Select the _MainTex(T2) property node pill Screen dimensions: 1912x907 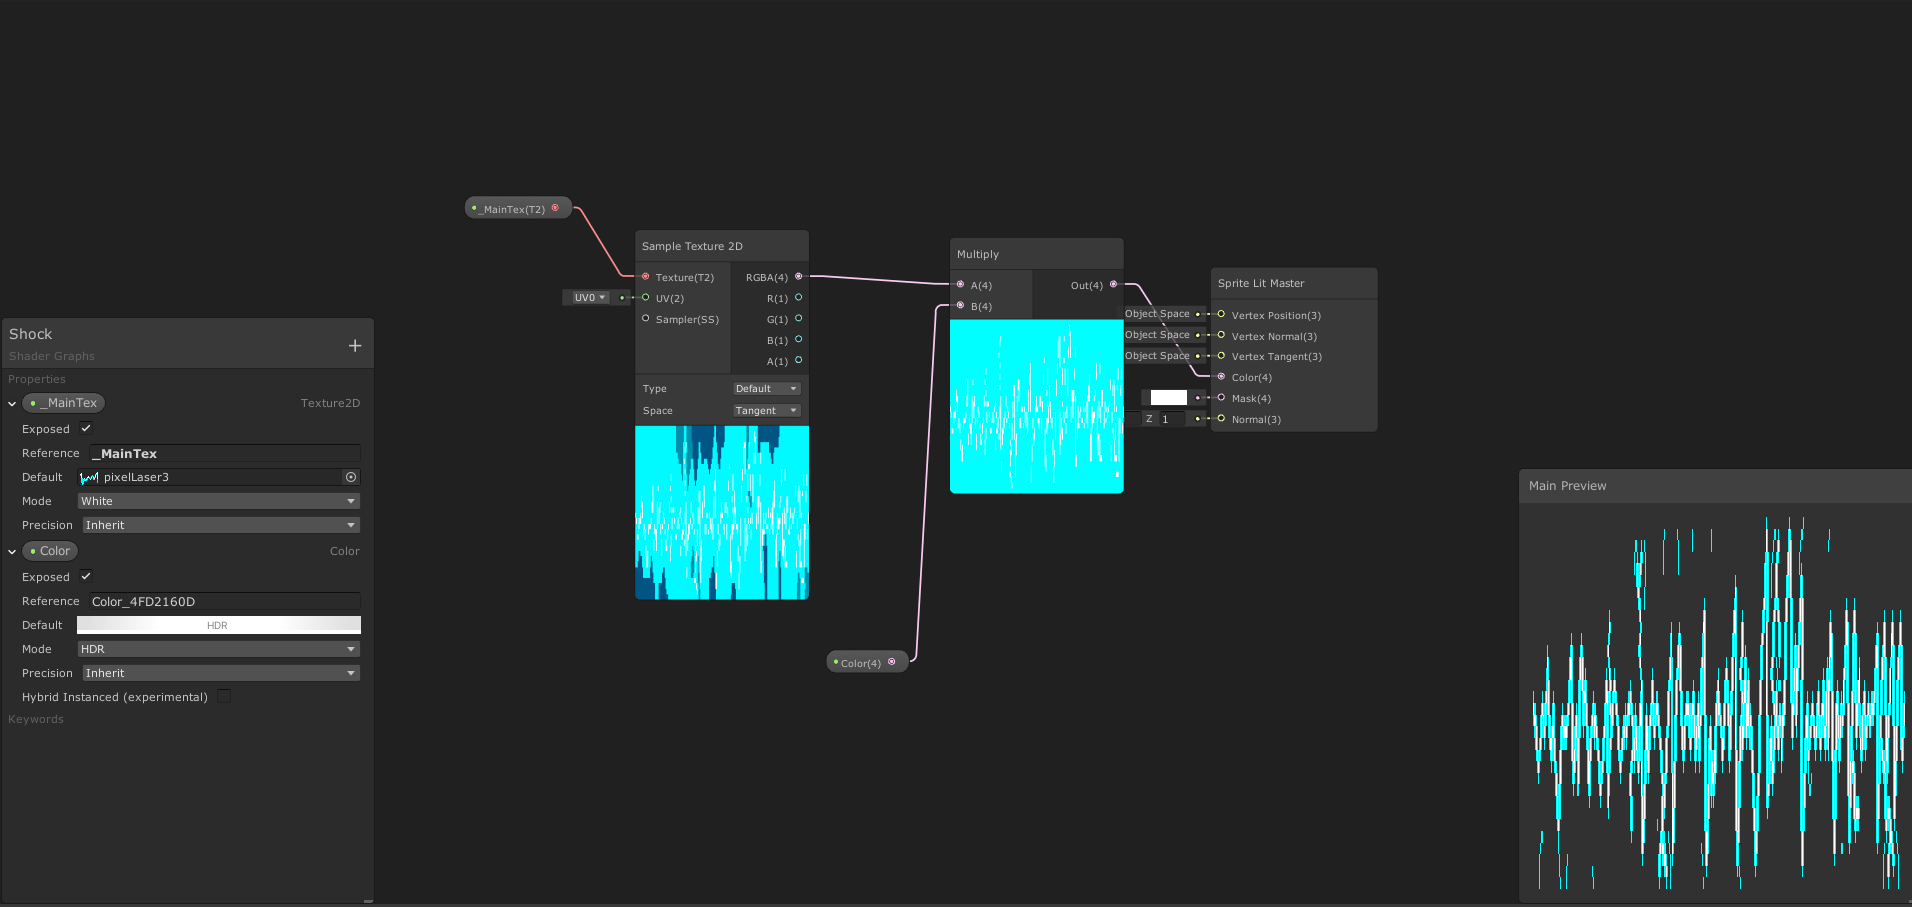513,207
